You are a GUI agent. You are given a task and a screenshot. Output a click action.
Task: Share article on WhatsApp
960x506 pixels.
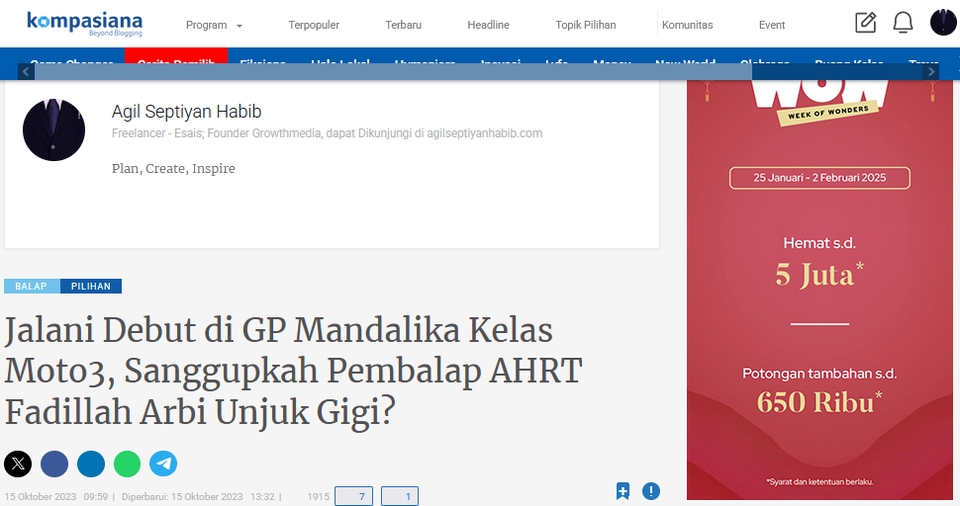pyautogui.click(x=127, y=464)
